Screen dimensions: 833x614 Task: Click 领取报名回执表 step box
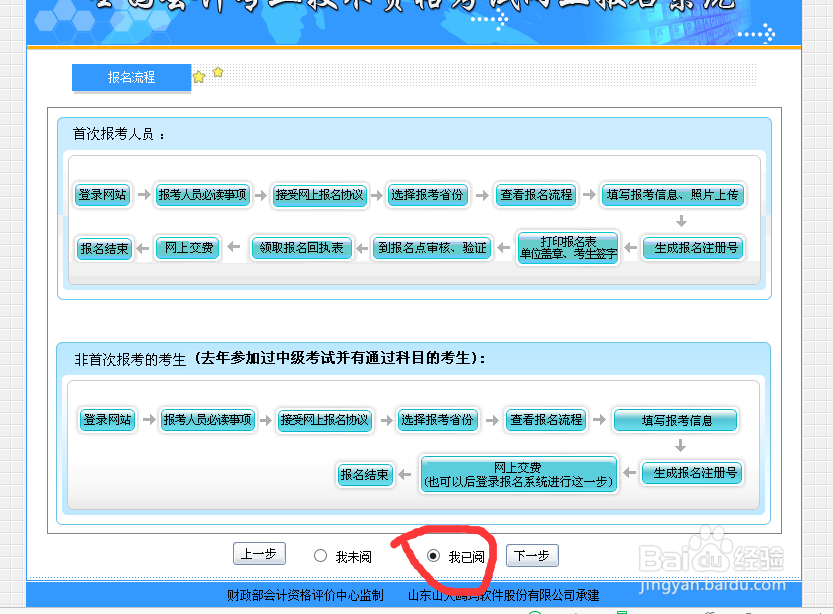[x=302, y=248]
